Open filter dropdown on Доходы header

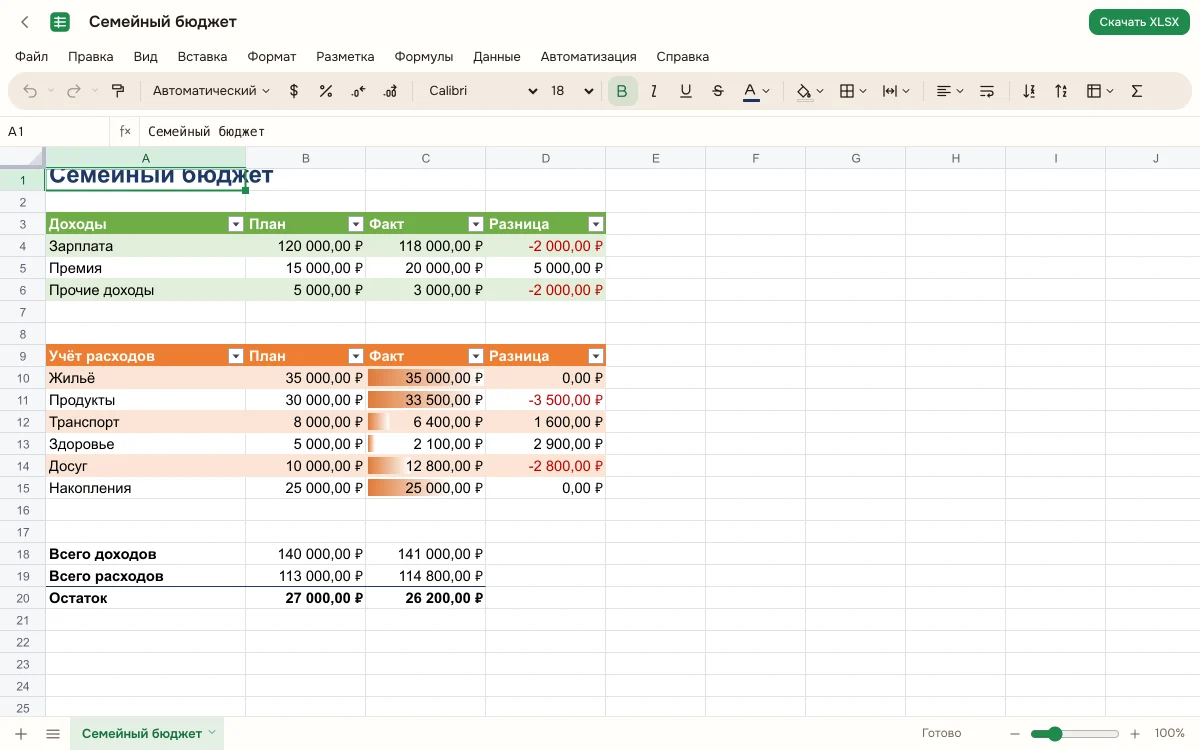236,225
